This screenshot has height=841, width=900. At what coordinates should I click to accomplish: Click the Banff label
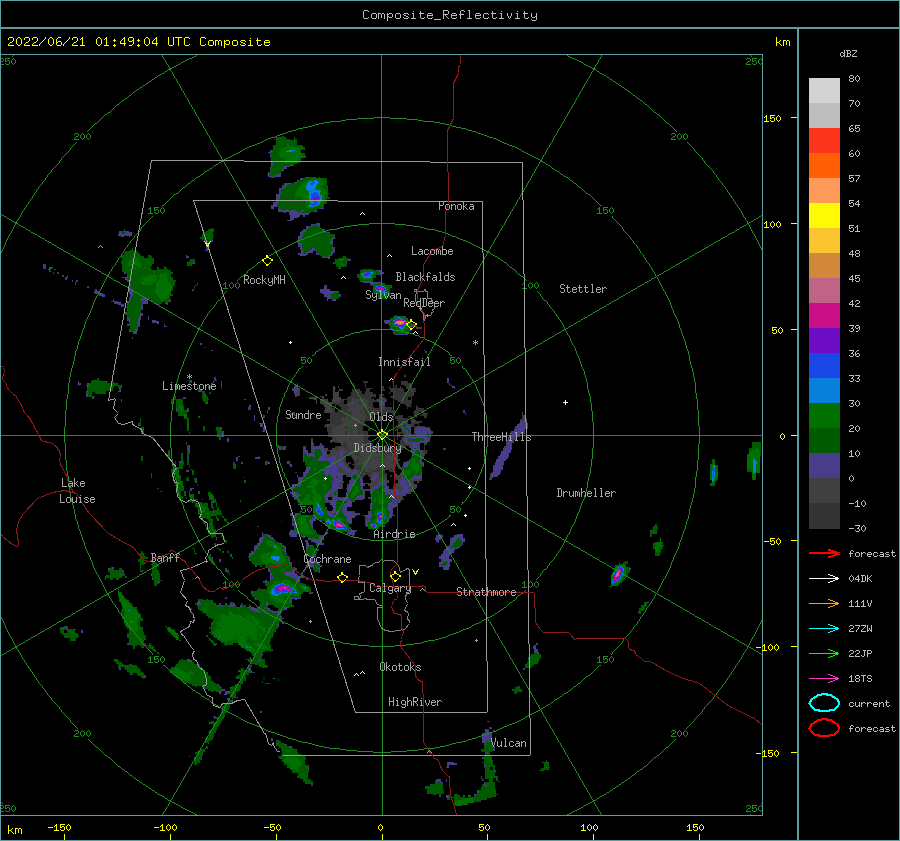click(165, 557)
